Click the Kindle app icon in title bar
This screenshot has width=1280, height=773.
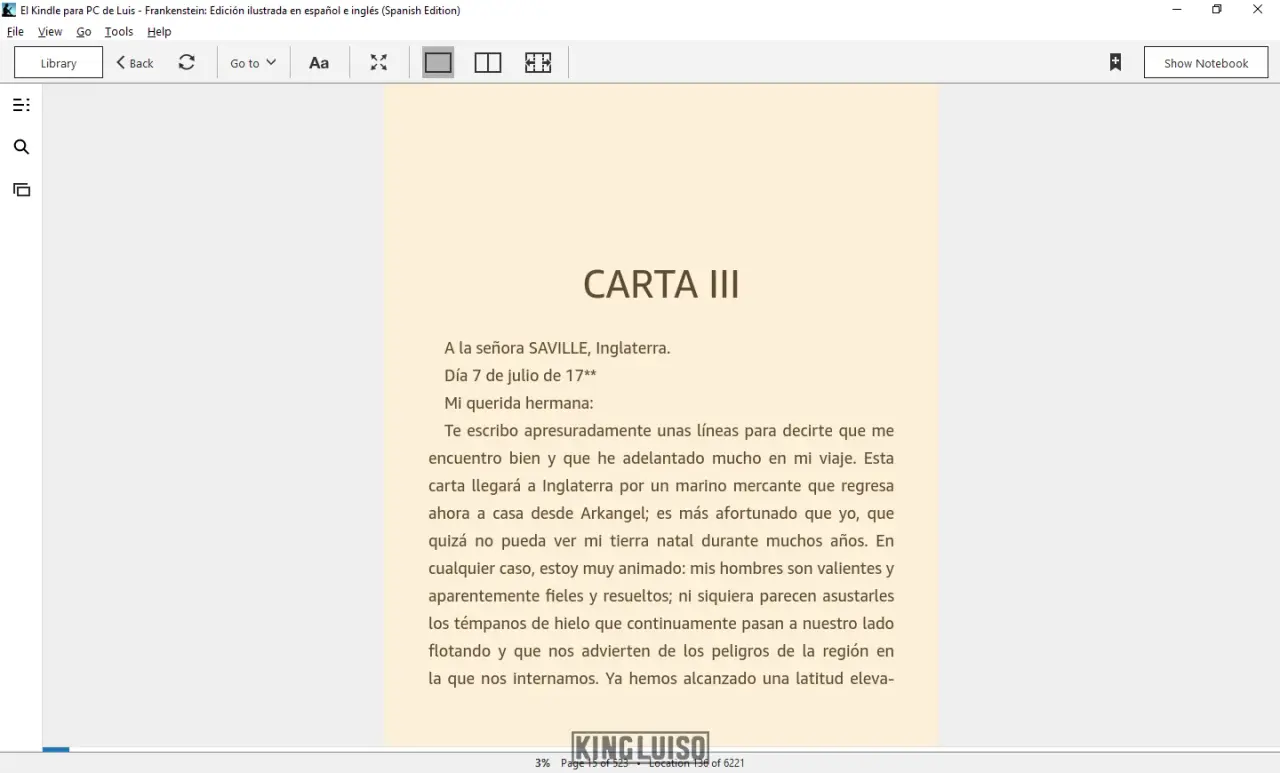[9, 10]
